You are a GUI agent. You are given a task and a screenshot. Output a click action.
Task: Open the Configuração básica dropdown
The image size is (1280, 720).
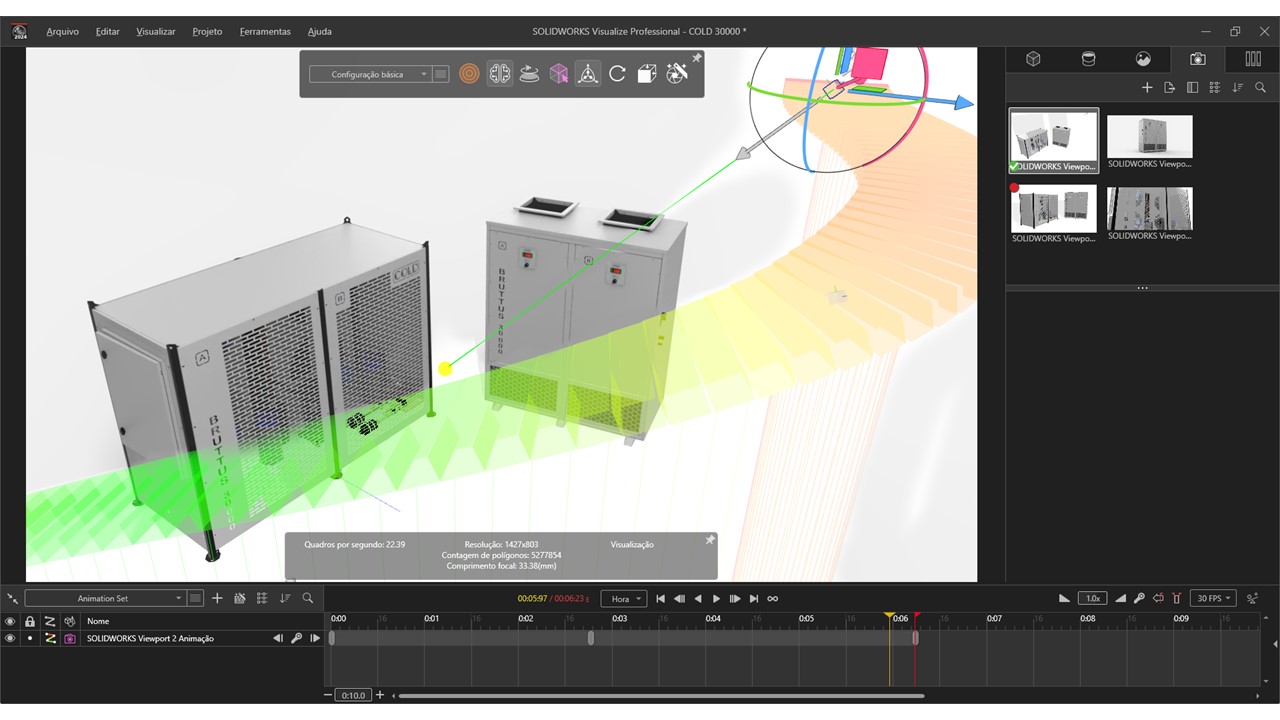coord(369,74)
